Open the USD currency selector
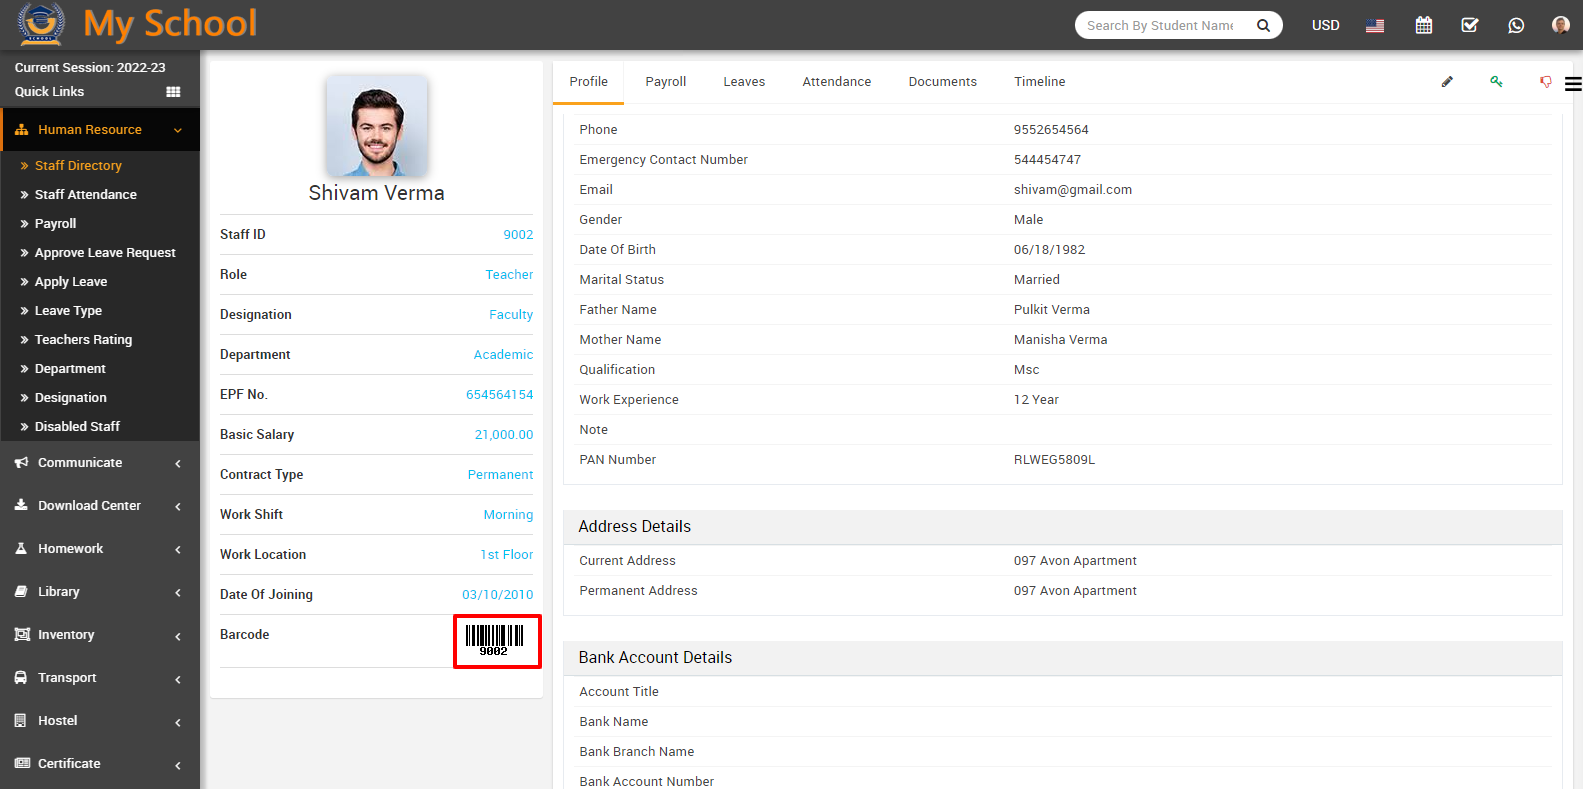Viewport: 1583px width, 789px height. tap(1325, 25)
